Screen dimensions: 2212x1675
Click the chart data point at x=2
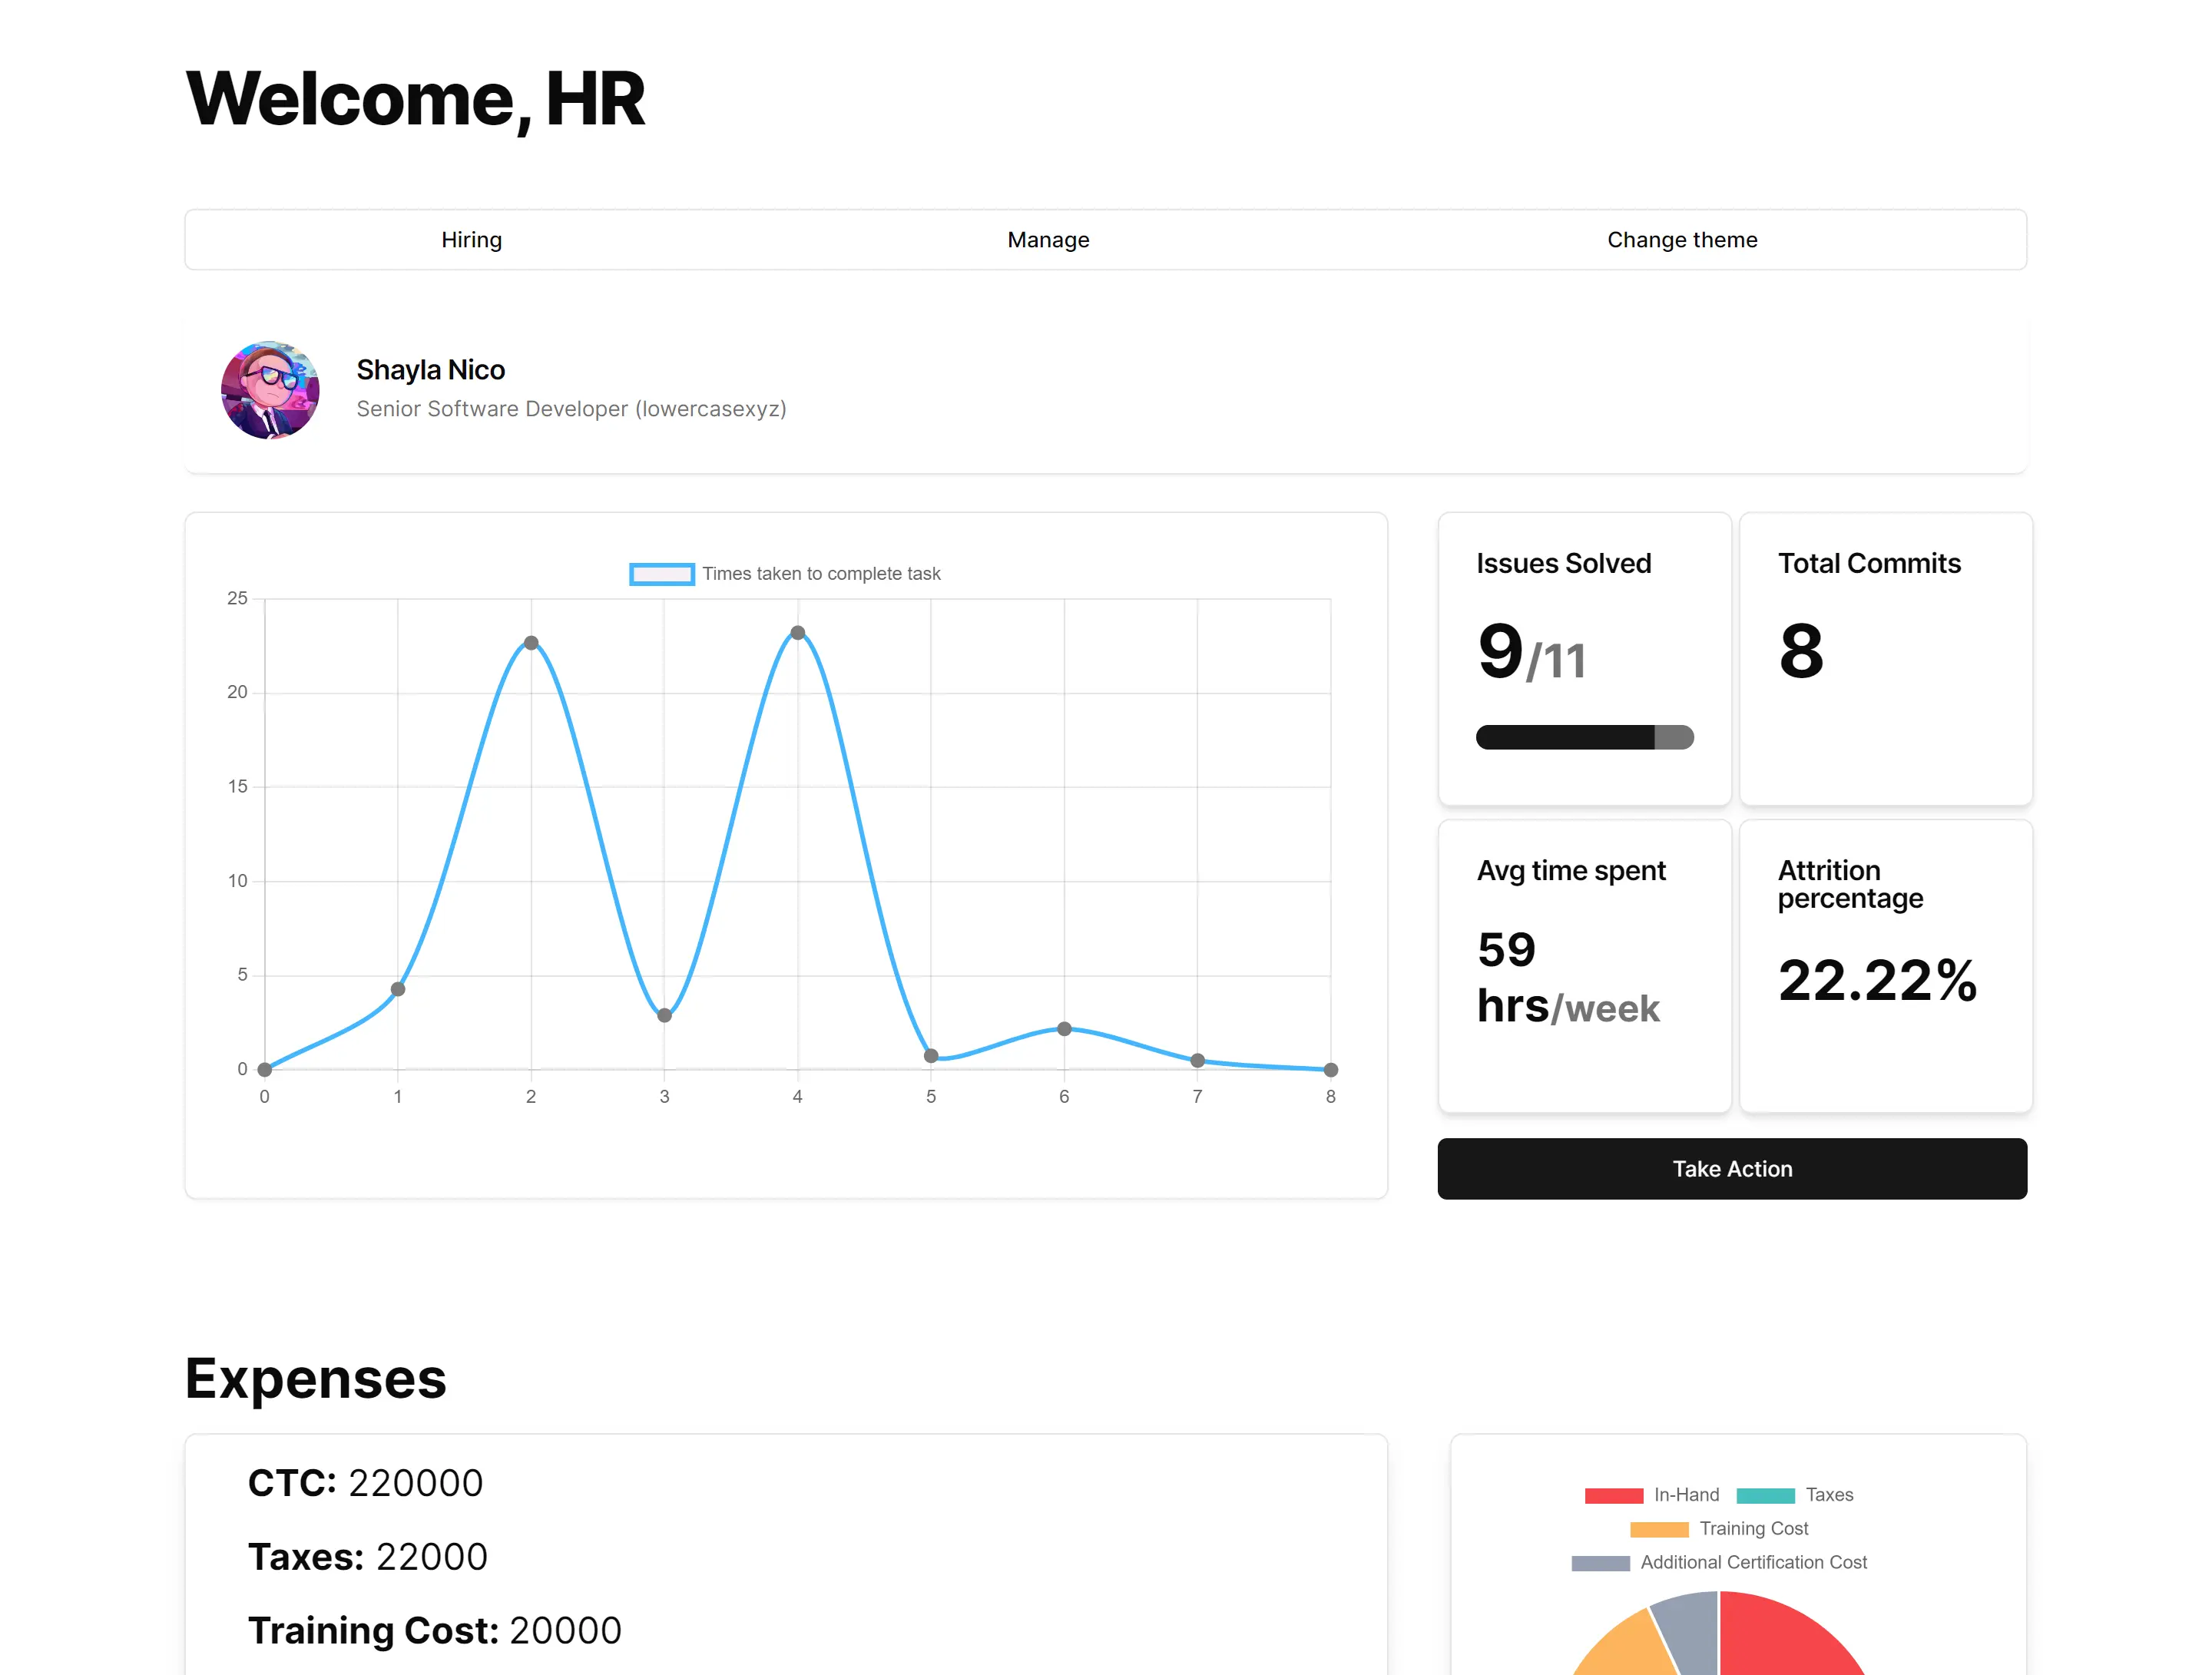pos(531,643)
